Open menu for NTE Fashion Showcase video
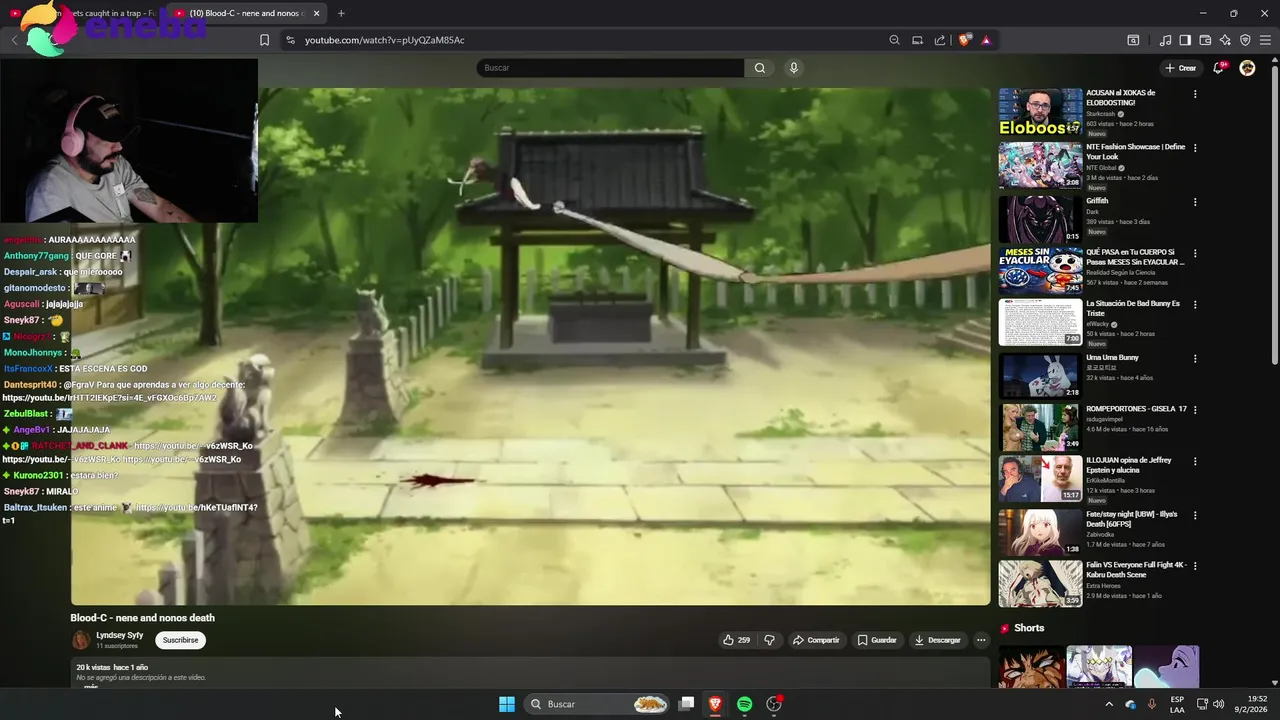The width and height of the screenshot is (1280, 720). click(x=1195, y=148)
